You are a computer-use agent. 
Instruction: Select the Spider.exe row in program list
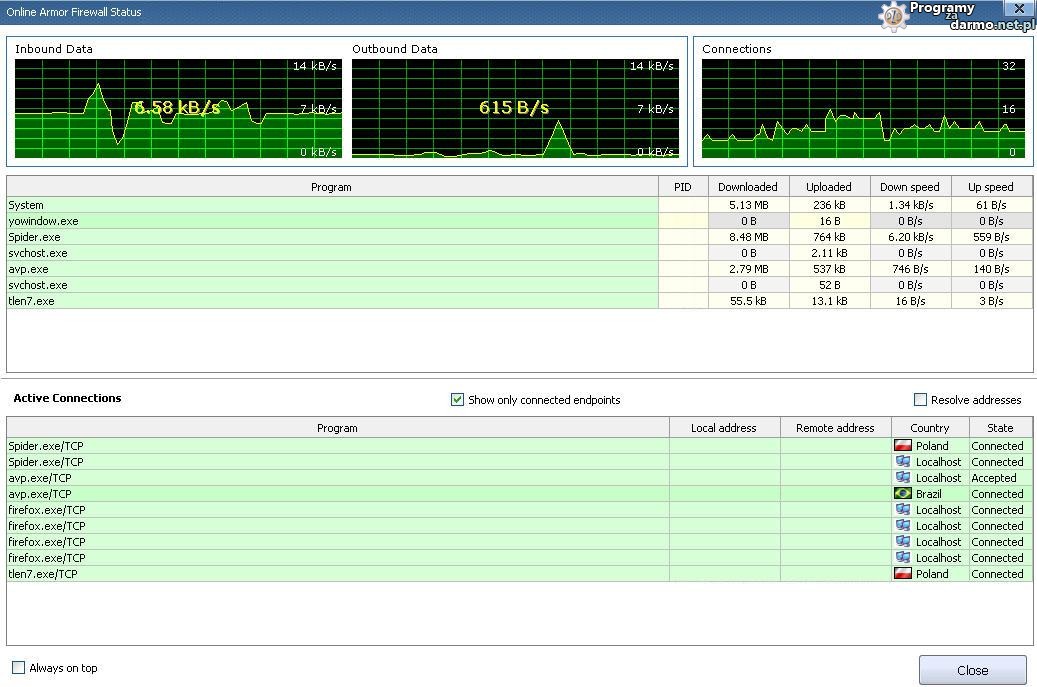tap(330, 237)
